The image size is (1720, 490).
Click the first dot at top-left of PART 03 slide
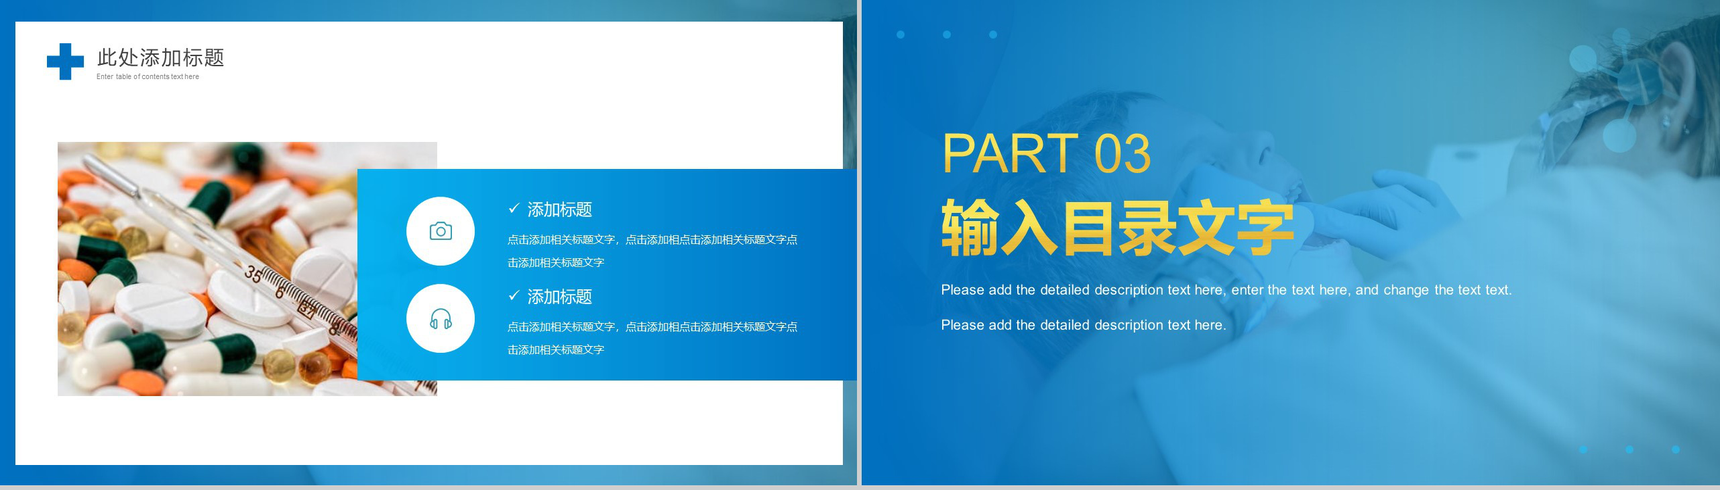coord(901,35)
